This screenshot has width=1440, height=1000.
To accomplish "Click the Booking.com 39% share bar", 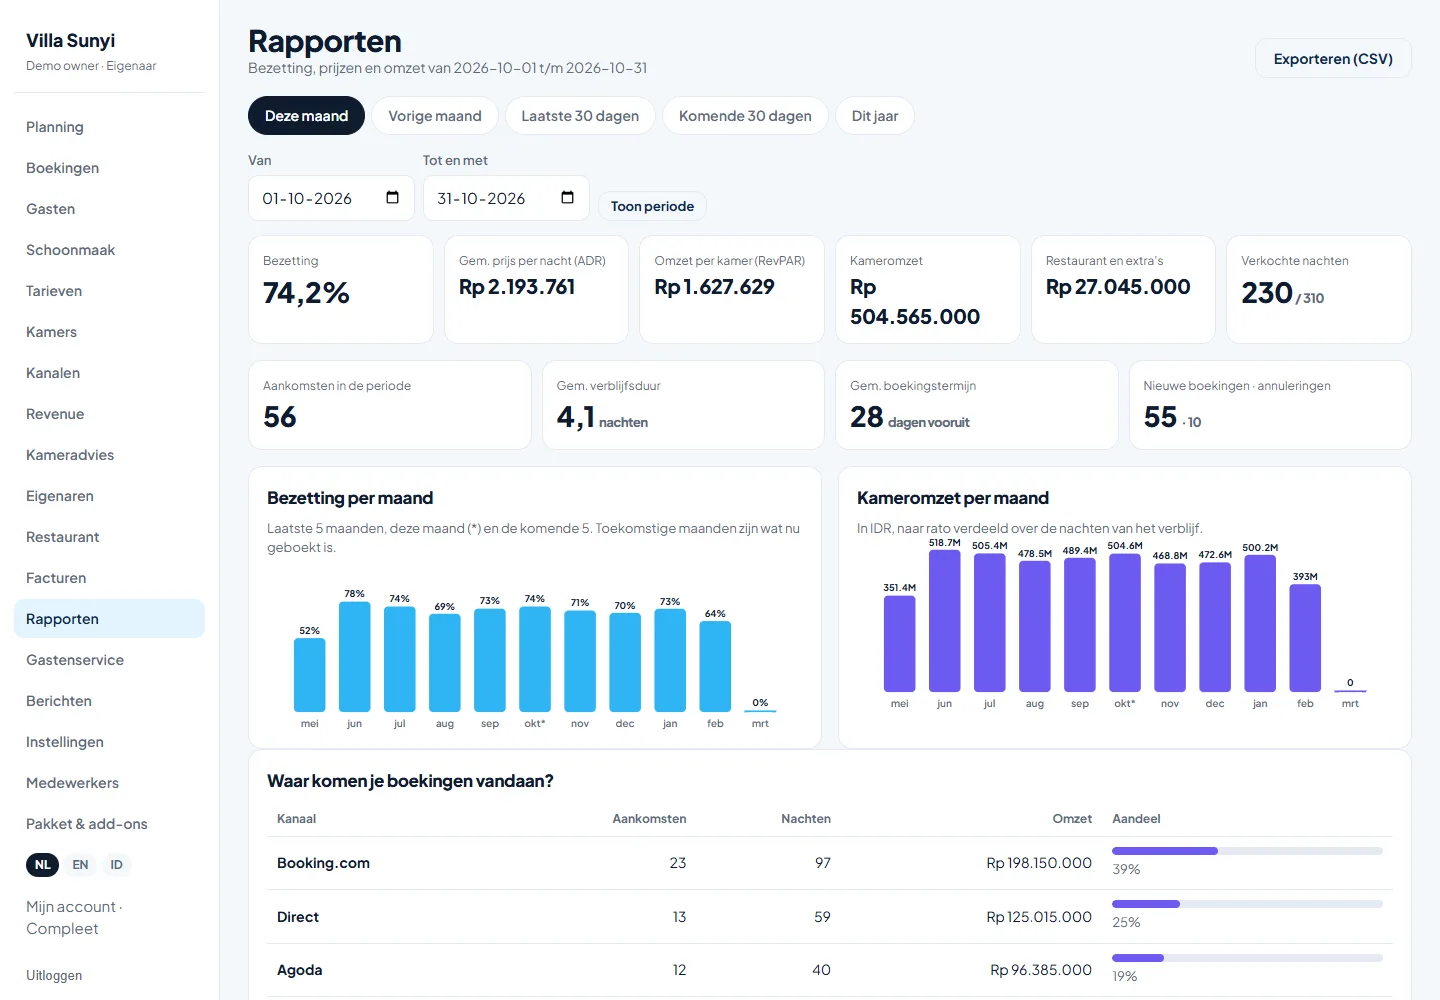I will coord(1247,851).
